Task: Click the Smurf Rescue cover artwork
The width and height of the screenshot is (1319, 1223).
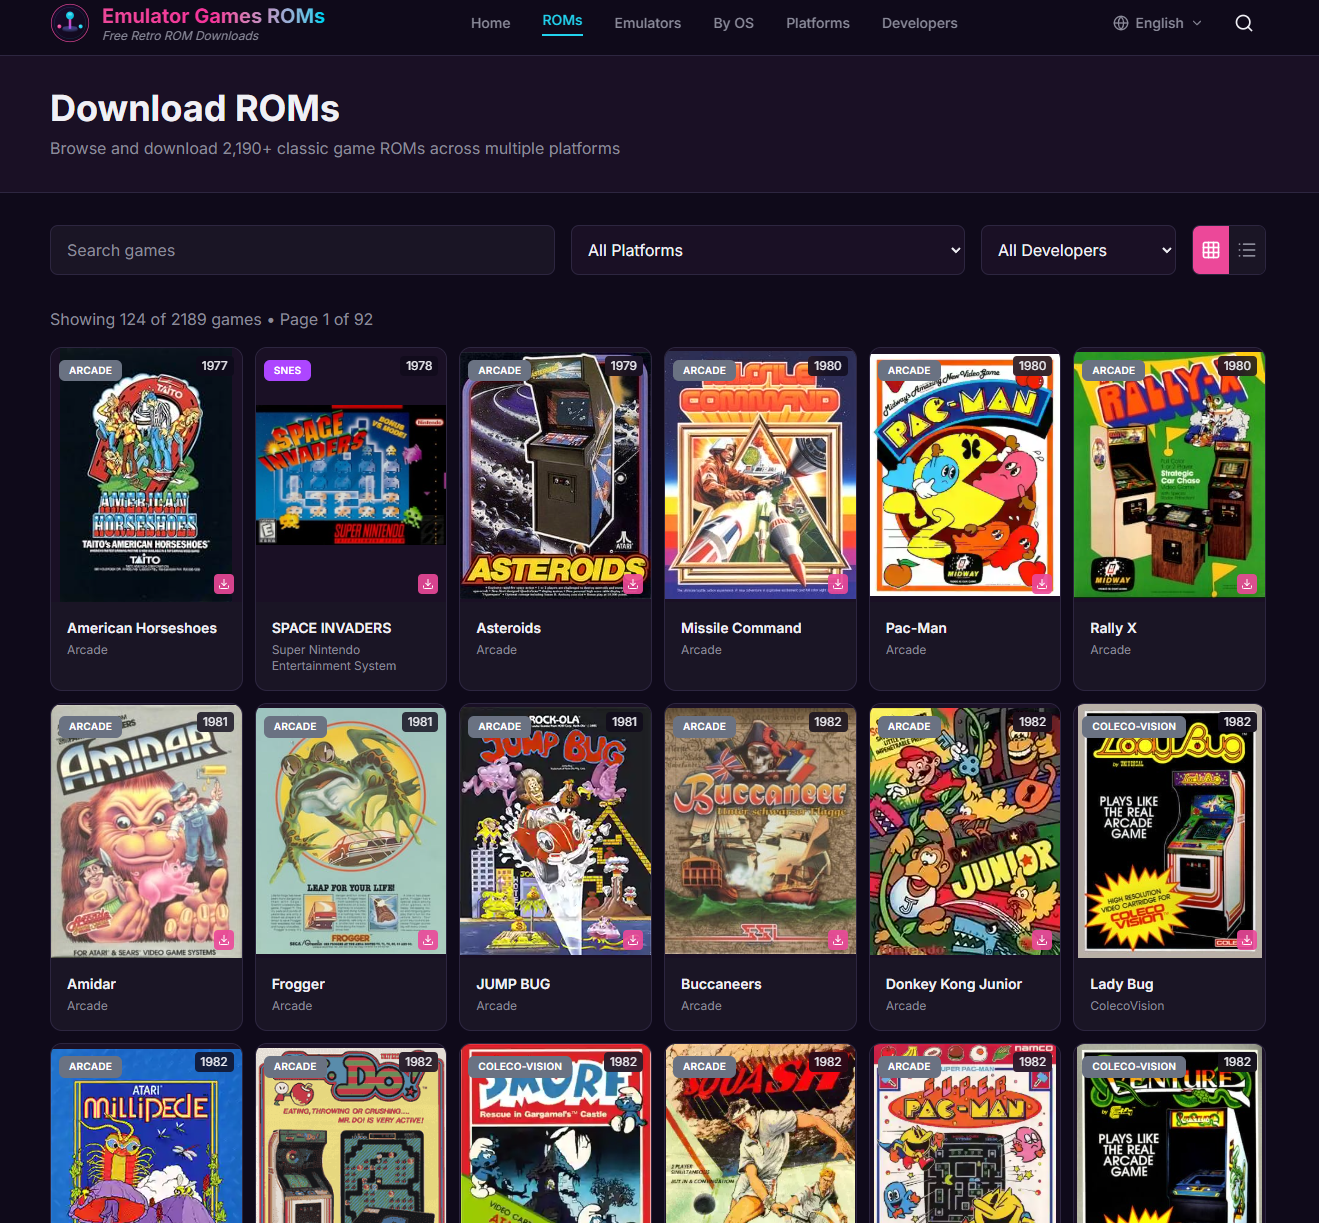Action: pos(555,1134)
